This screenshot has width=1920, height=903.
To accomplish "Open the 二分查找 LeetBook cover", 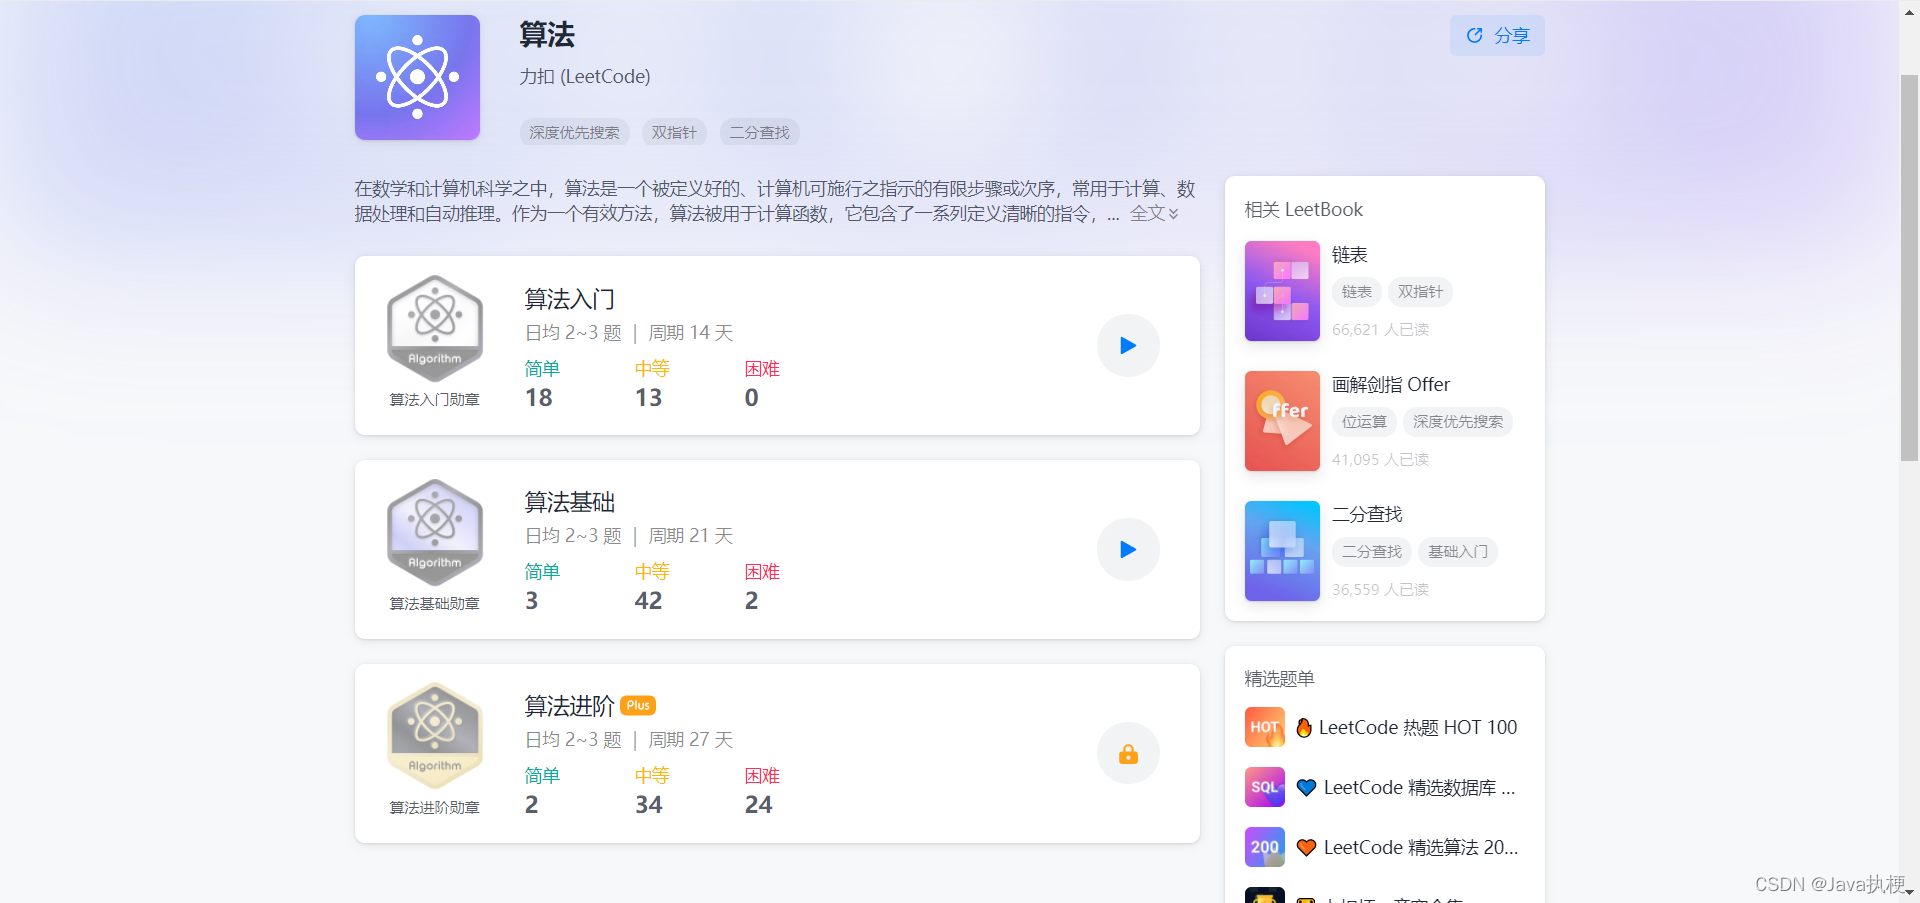I will point(1282,551).
